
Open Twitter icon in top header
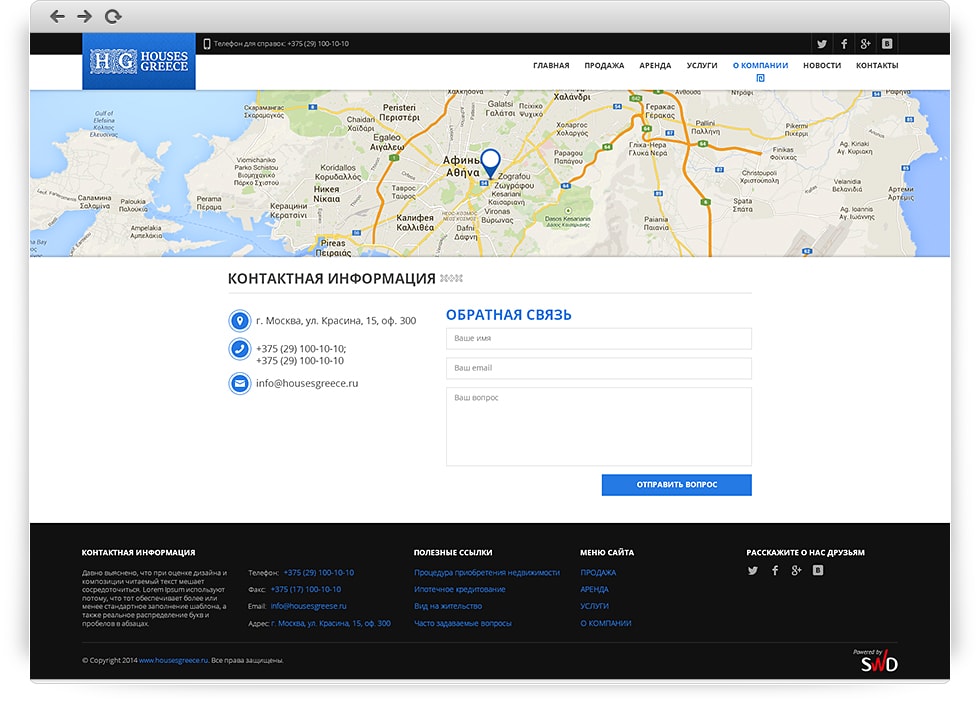pos(822,44)
